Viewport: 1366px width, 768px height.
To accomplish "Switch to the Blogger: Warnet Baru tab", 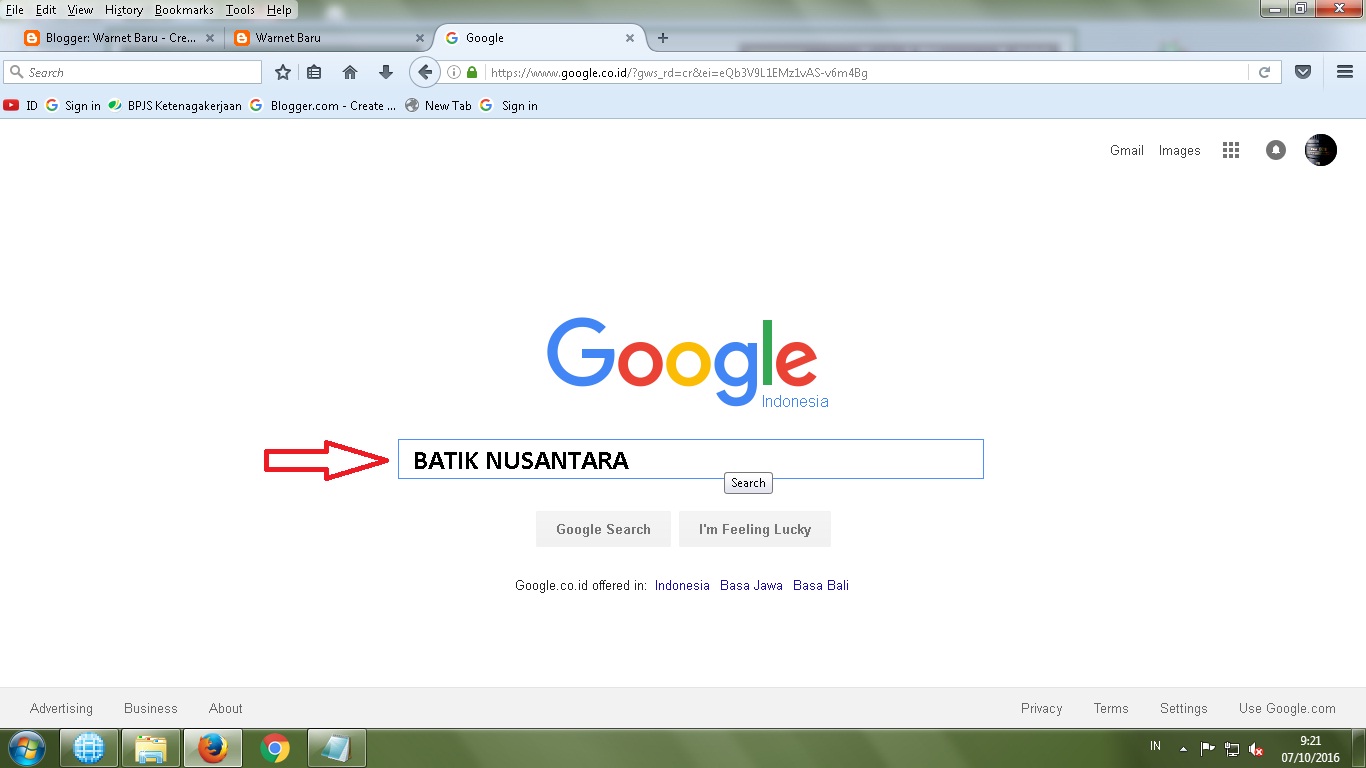I will click(x=120, y=38).
